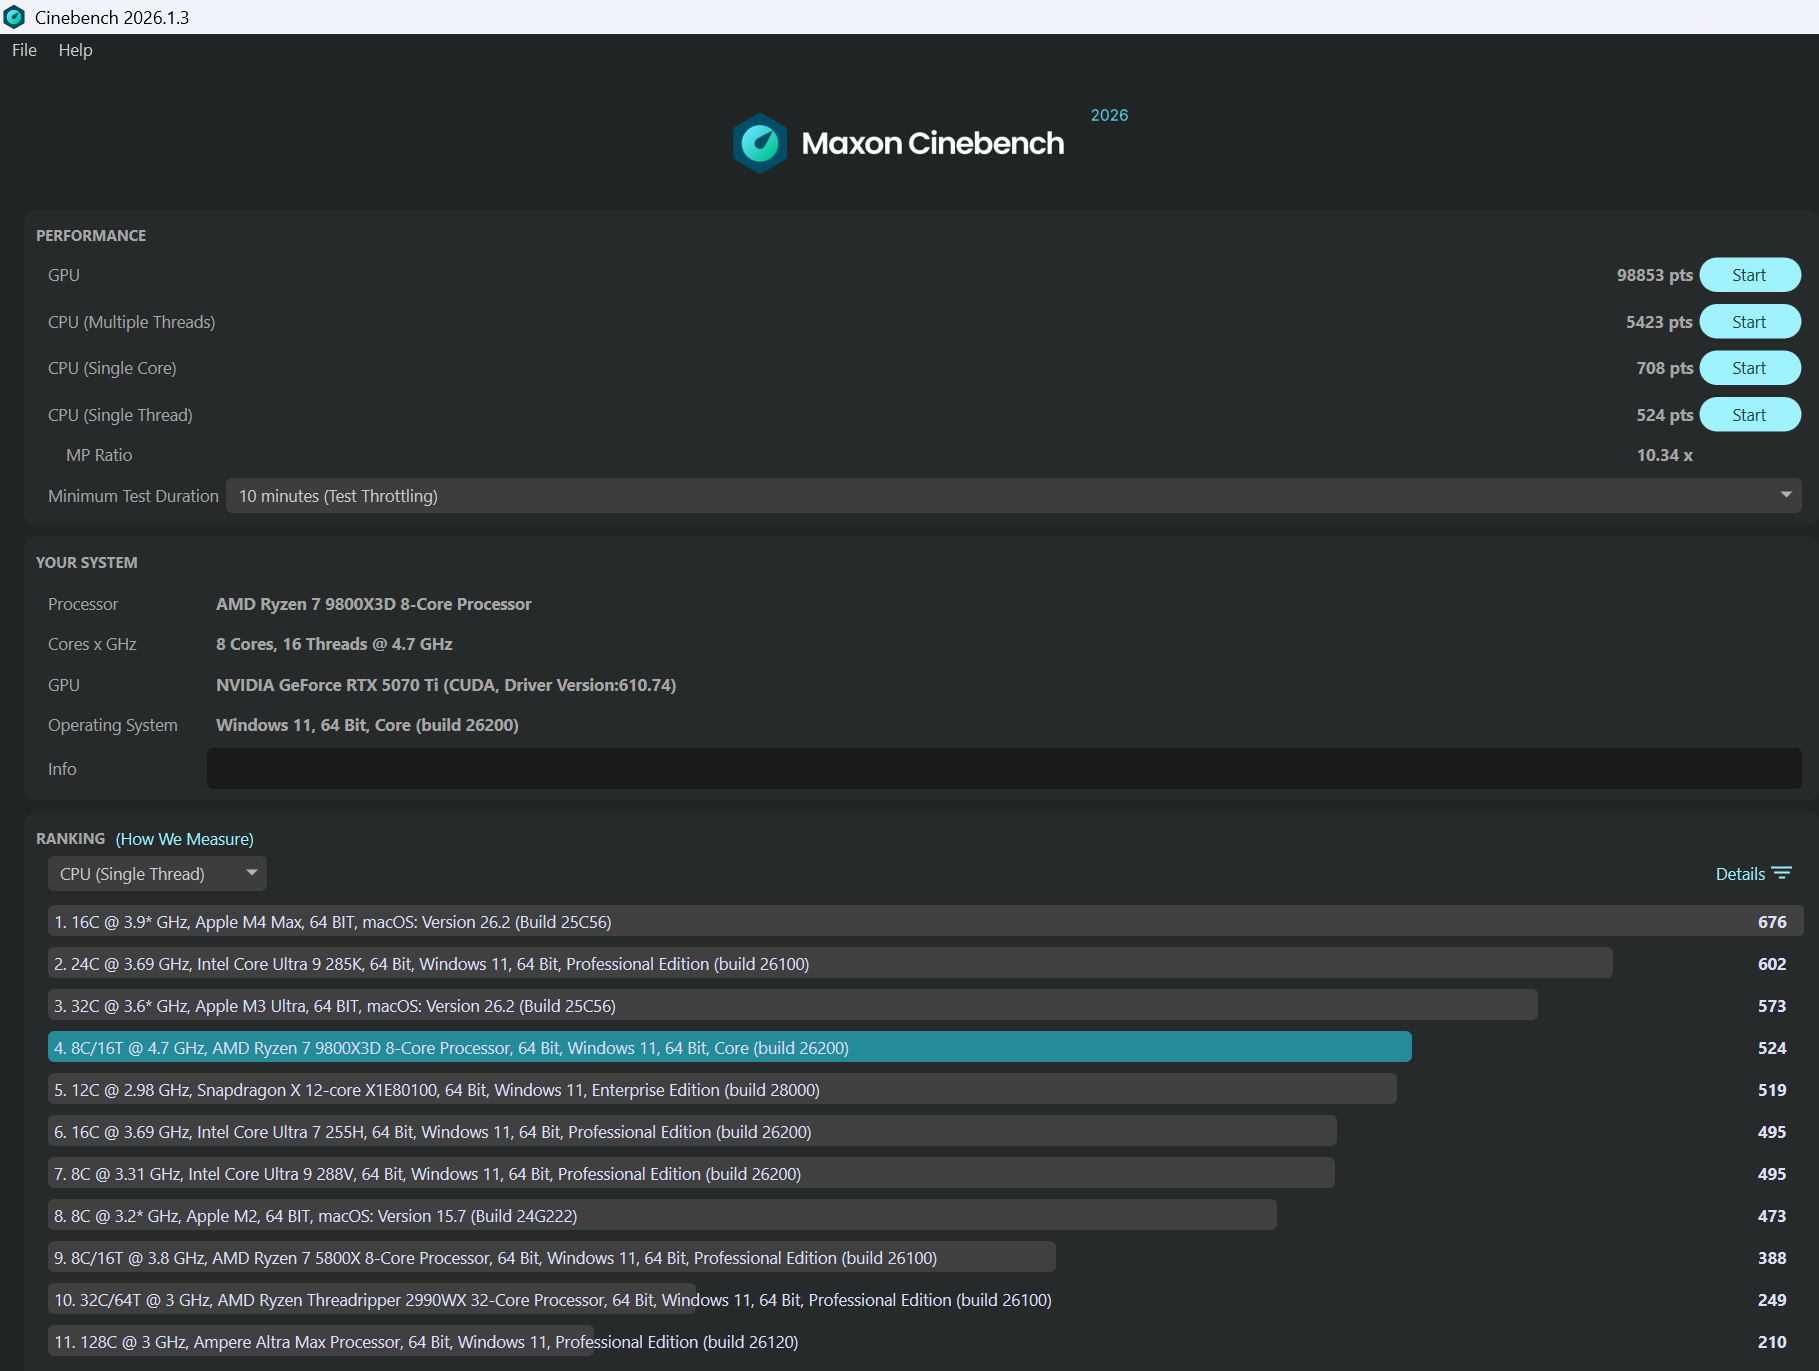
Task: Click the Windows 11 operating system value
Action: pos(367,725)
